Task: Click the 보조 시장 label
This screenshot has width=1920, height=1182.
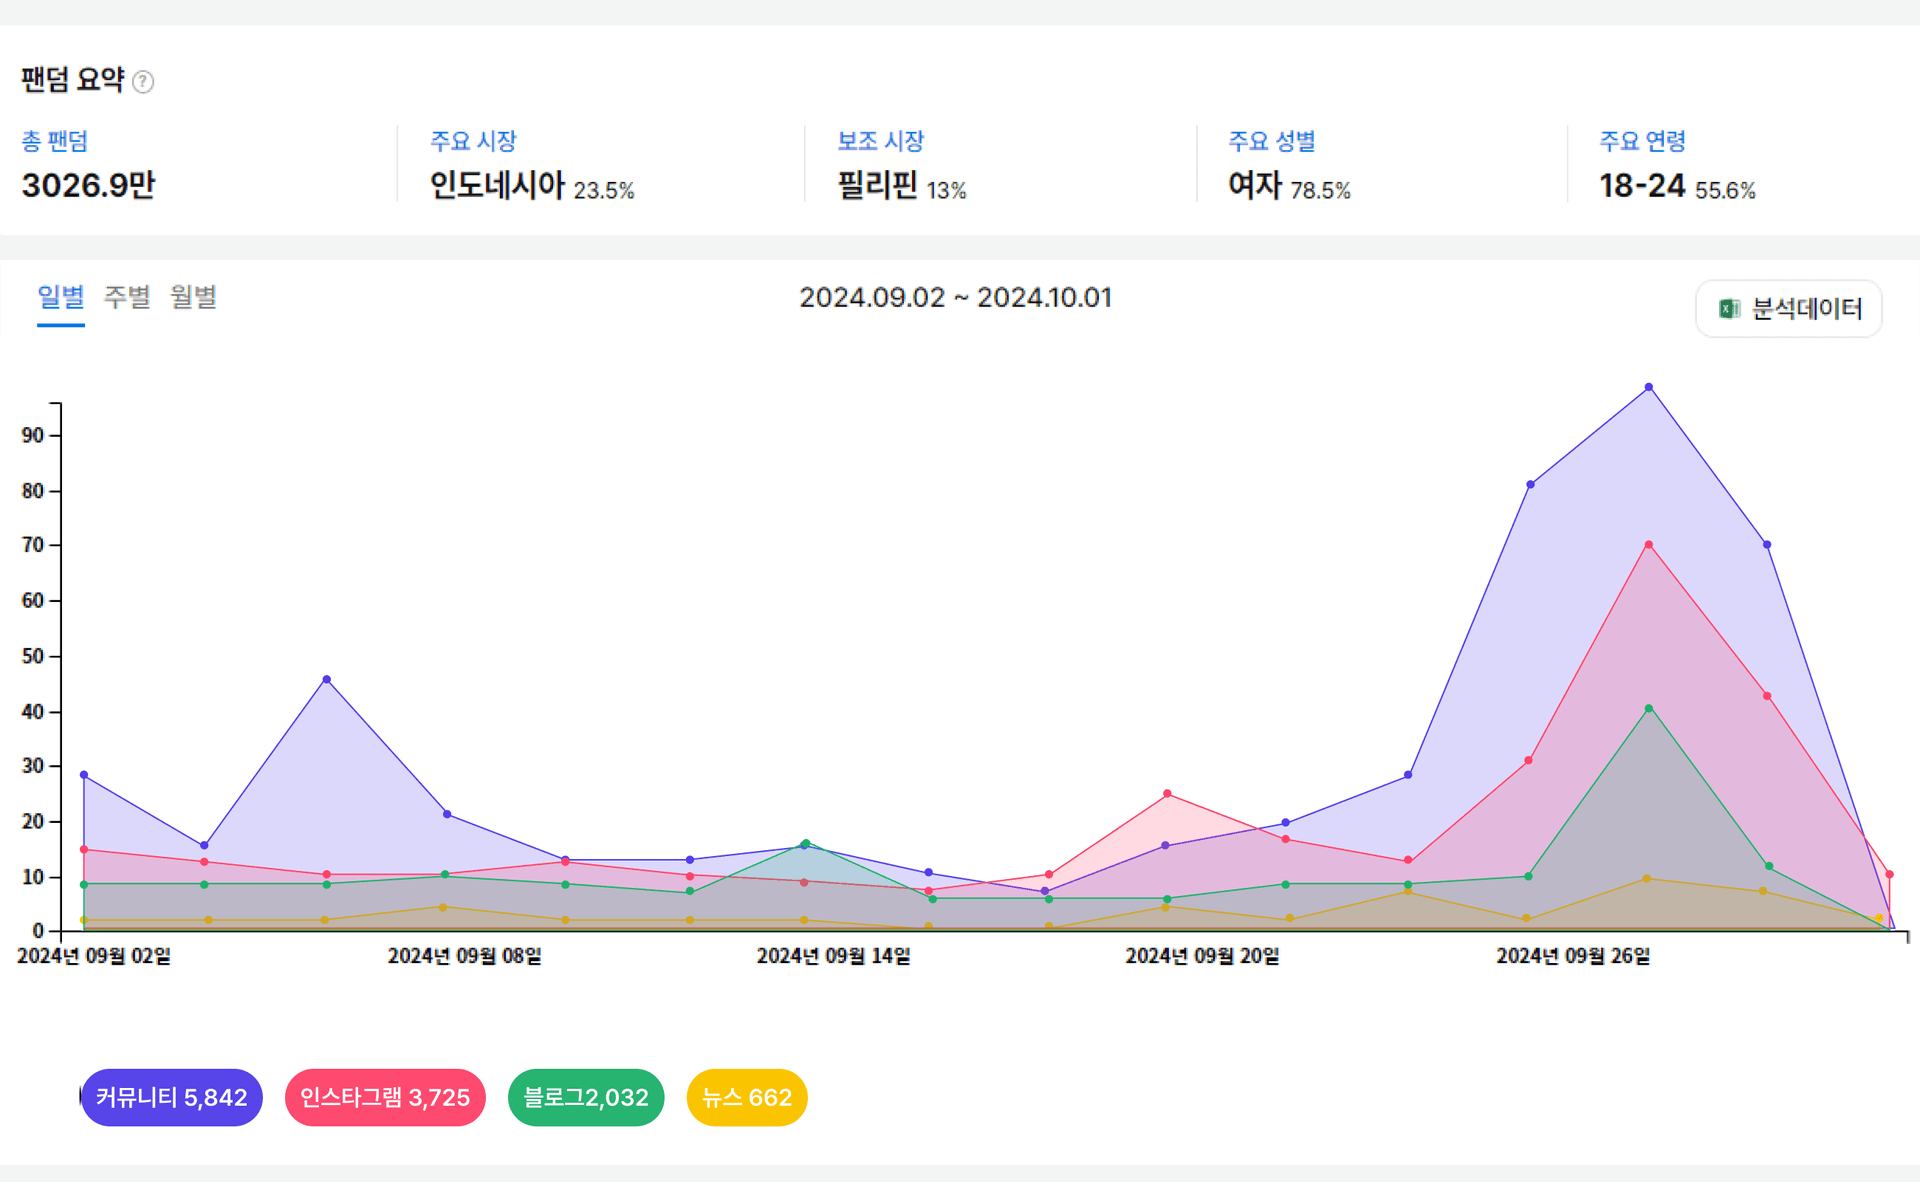Action: pos(880,141)
